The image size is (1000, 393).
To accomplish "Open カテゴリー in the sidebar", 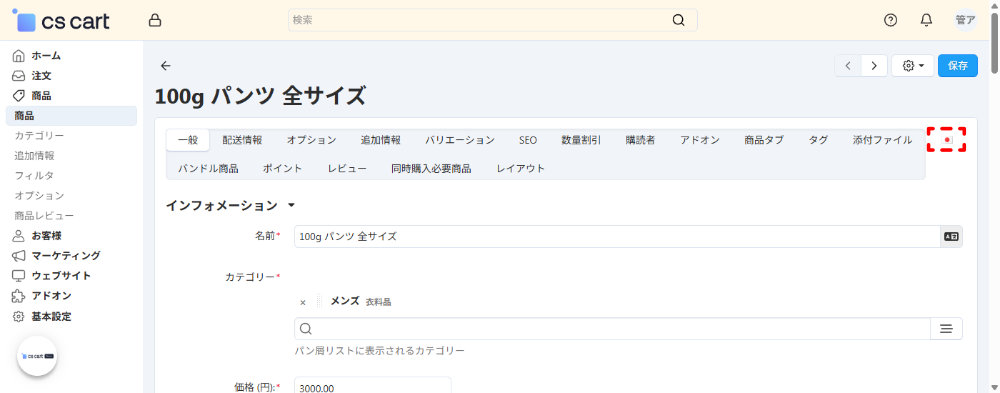I will (x=40, y=136).
